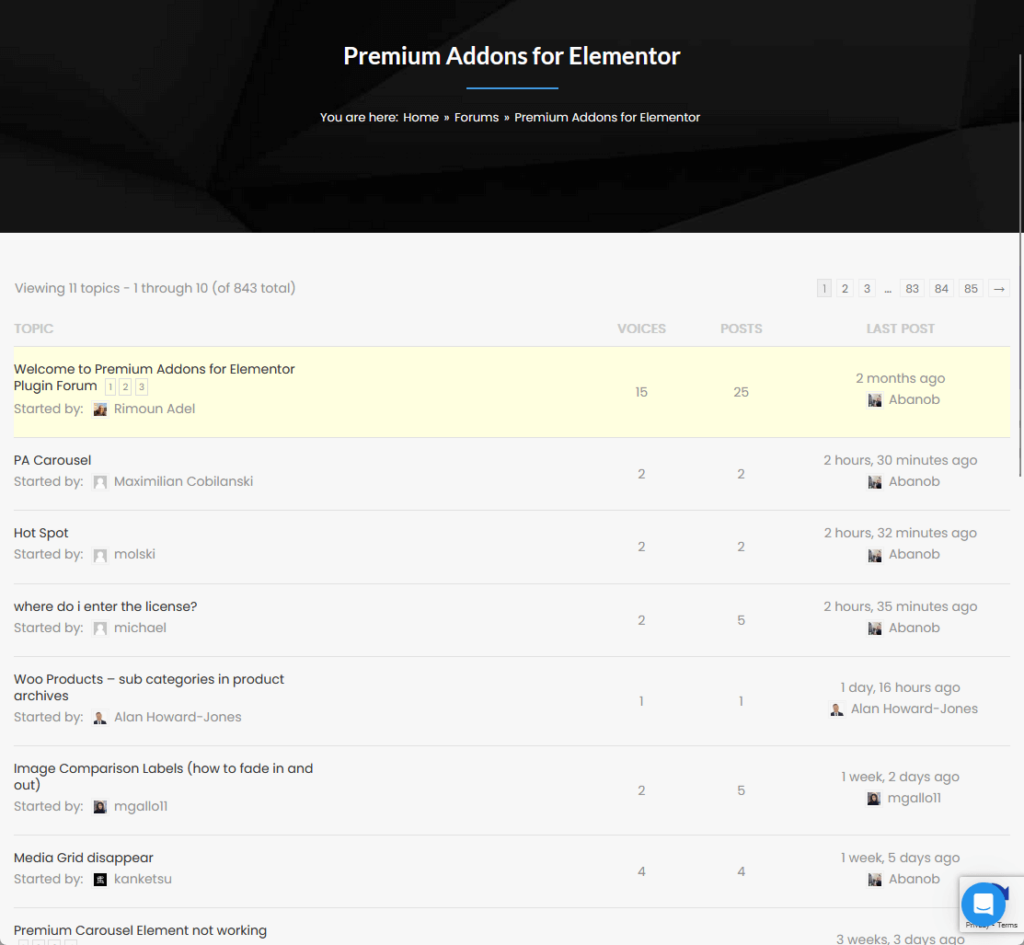The width and height of the screenshot is (1024, 945).
Task: Click Abanob's avatar in the Welcome topic row
Action: 873,399
